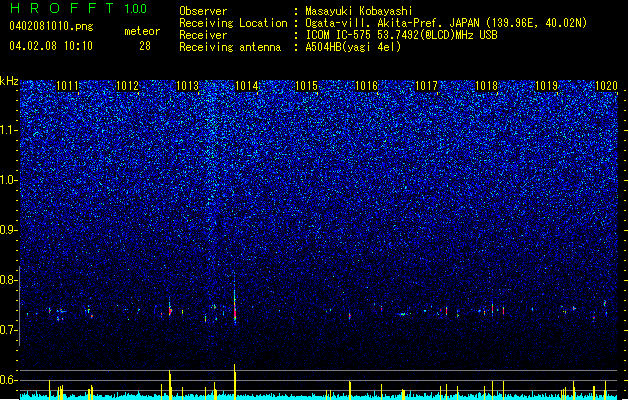Click the 1018 time marker

click(486, 86)
